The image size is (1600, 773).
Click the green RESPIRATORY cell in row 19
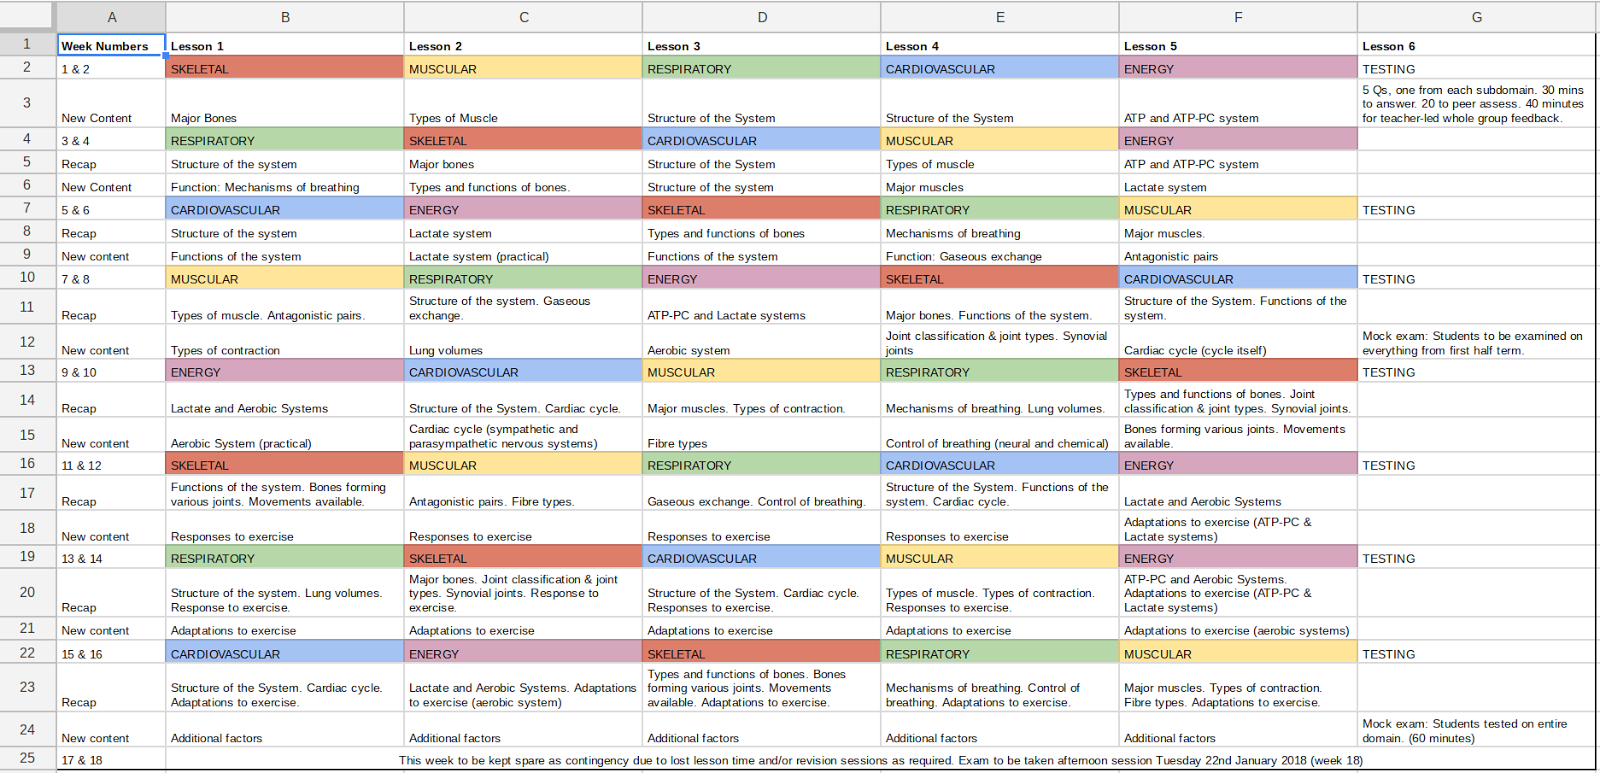pyautogui.click(x=285, y=558)
